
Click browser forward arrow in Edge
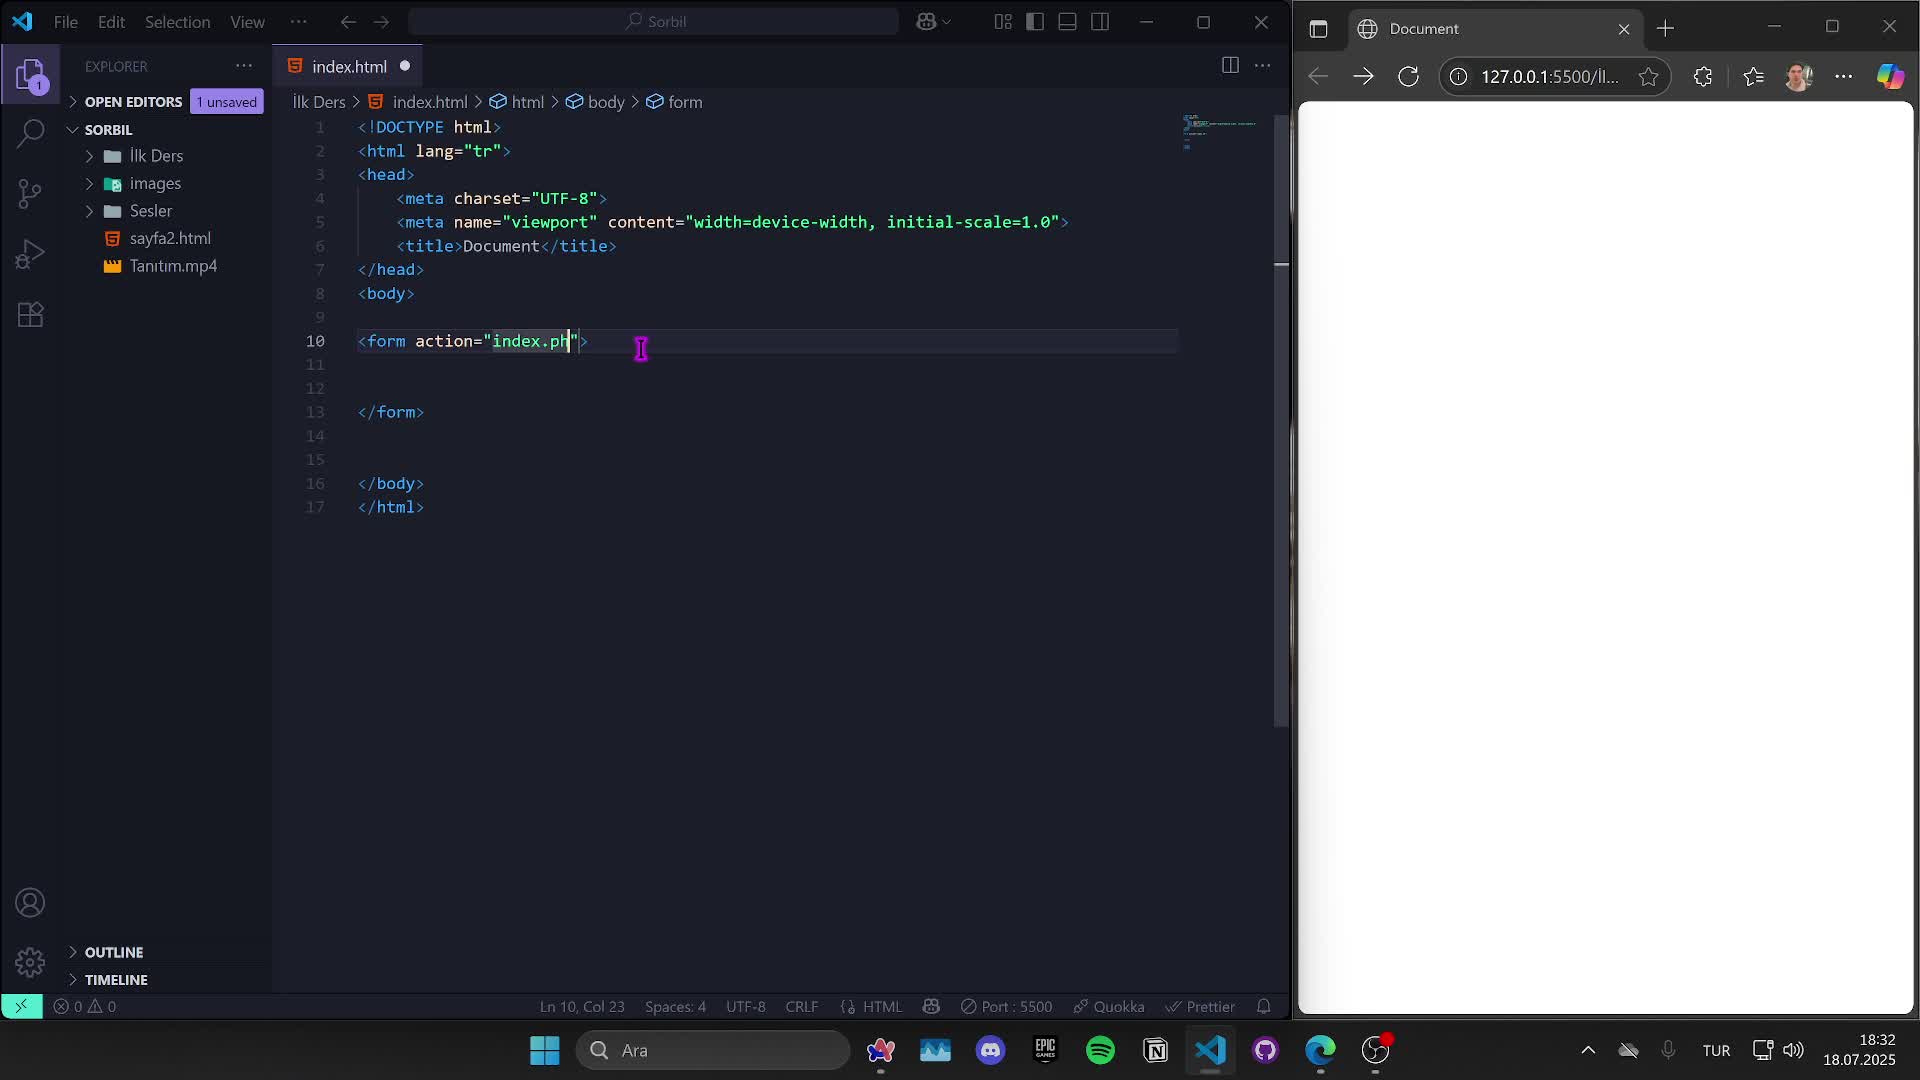[x=1363, y=76]
